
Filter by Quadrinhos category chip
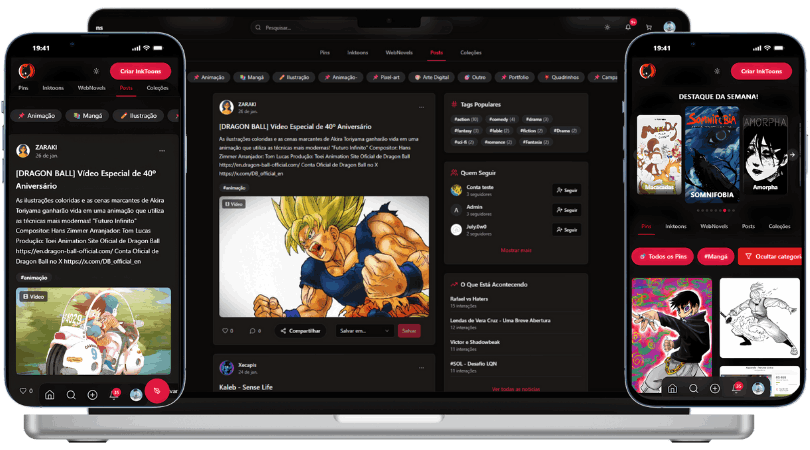pyautogui.click(x=561, y=77)
